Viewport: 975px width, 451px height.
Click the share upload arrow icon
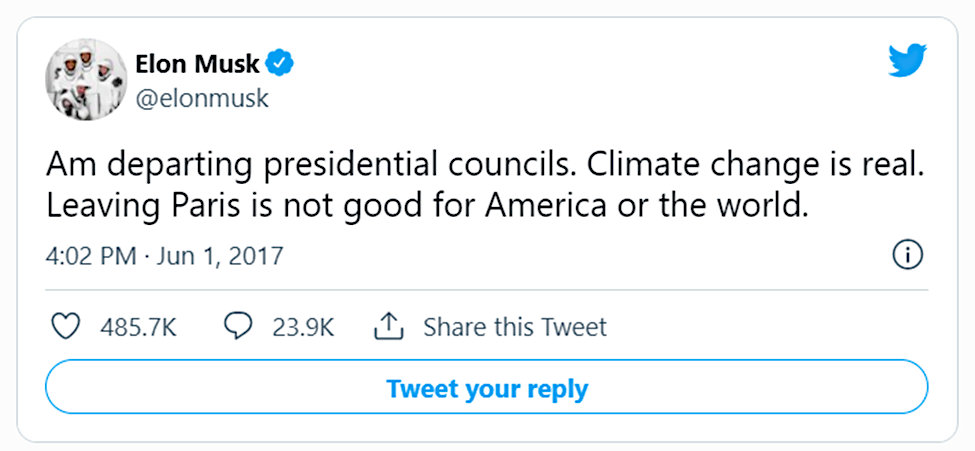click(x=389, y=327)
